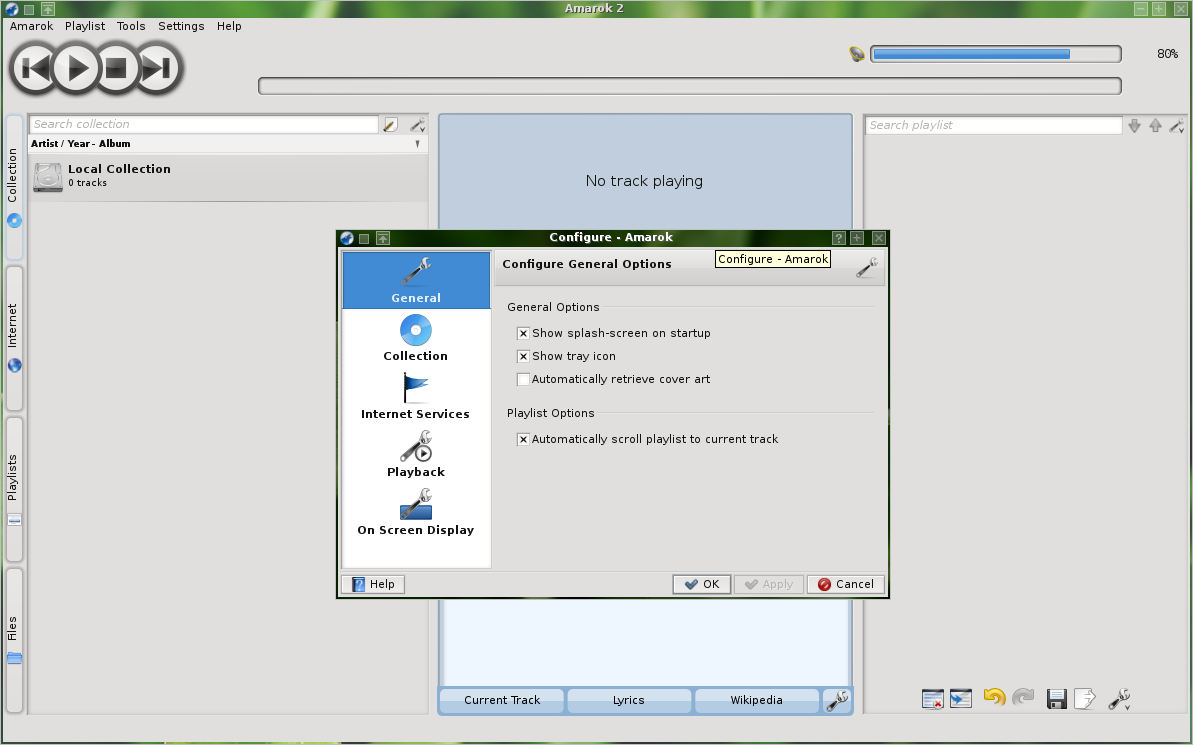Screen dimensions: 1193x745
Task: Select Collection category in Configure dialog
Action: click(x=416, y=339)
